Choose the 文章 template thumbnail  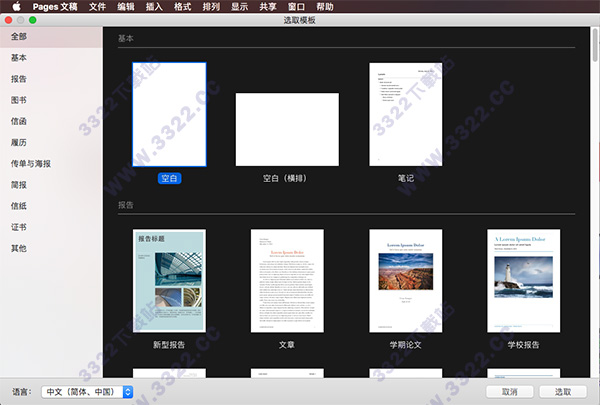pos(287,281)
